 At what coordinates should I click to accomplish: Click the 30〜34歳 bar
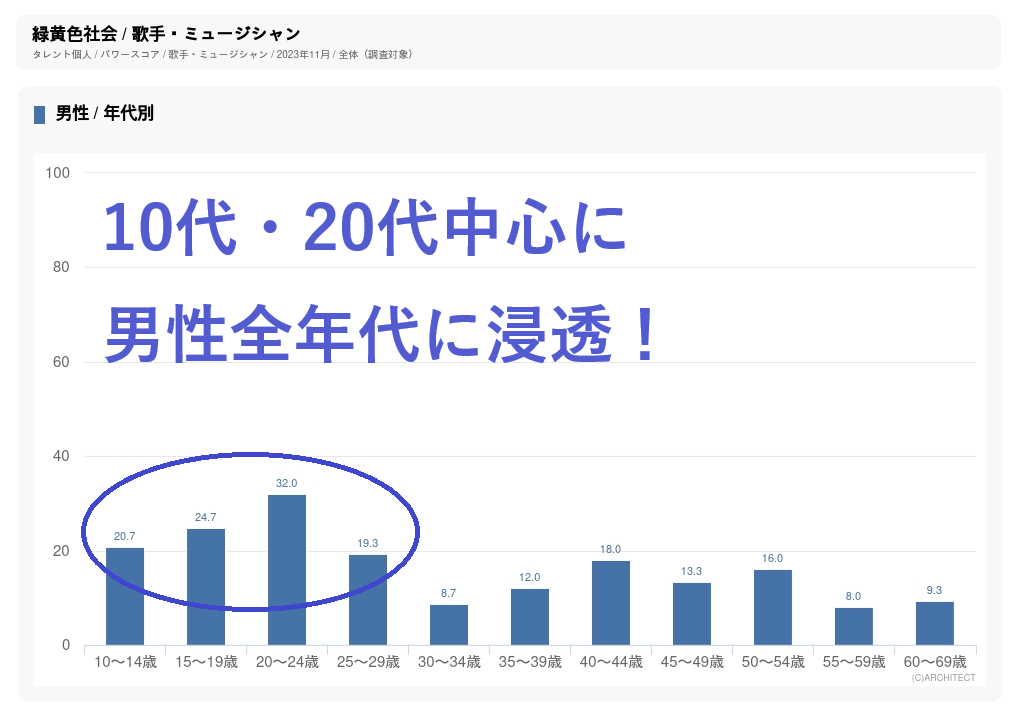[x=449, y=625]
